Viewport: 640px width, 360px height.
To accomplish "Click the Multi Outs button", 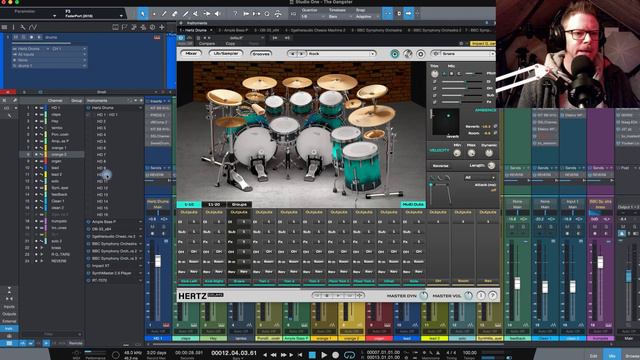I will [413, 204].
